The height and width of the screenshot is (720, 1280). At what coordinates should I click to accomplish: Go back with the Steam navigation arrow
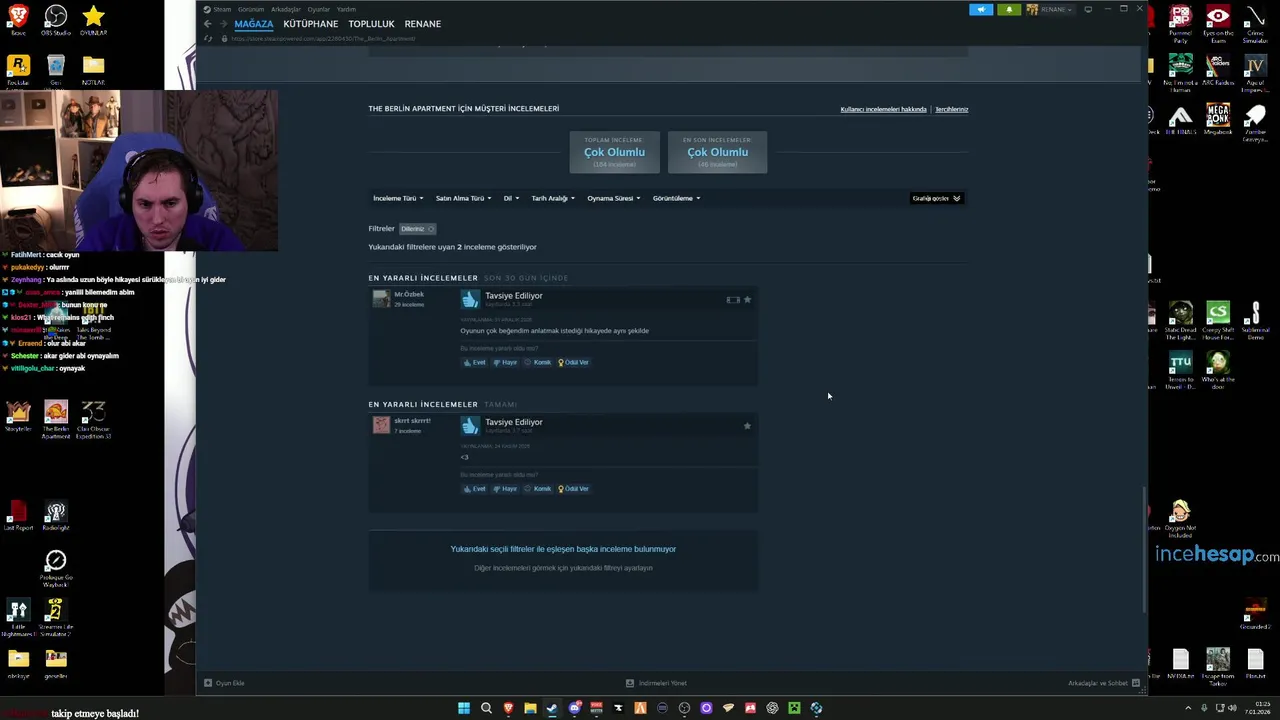click(x=208, y=24)
